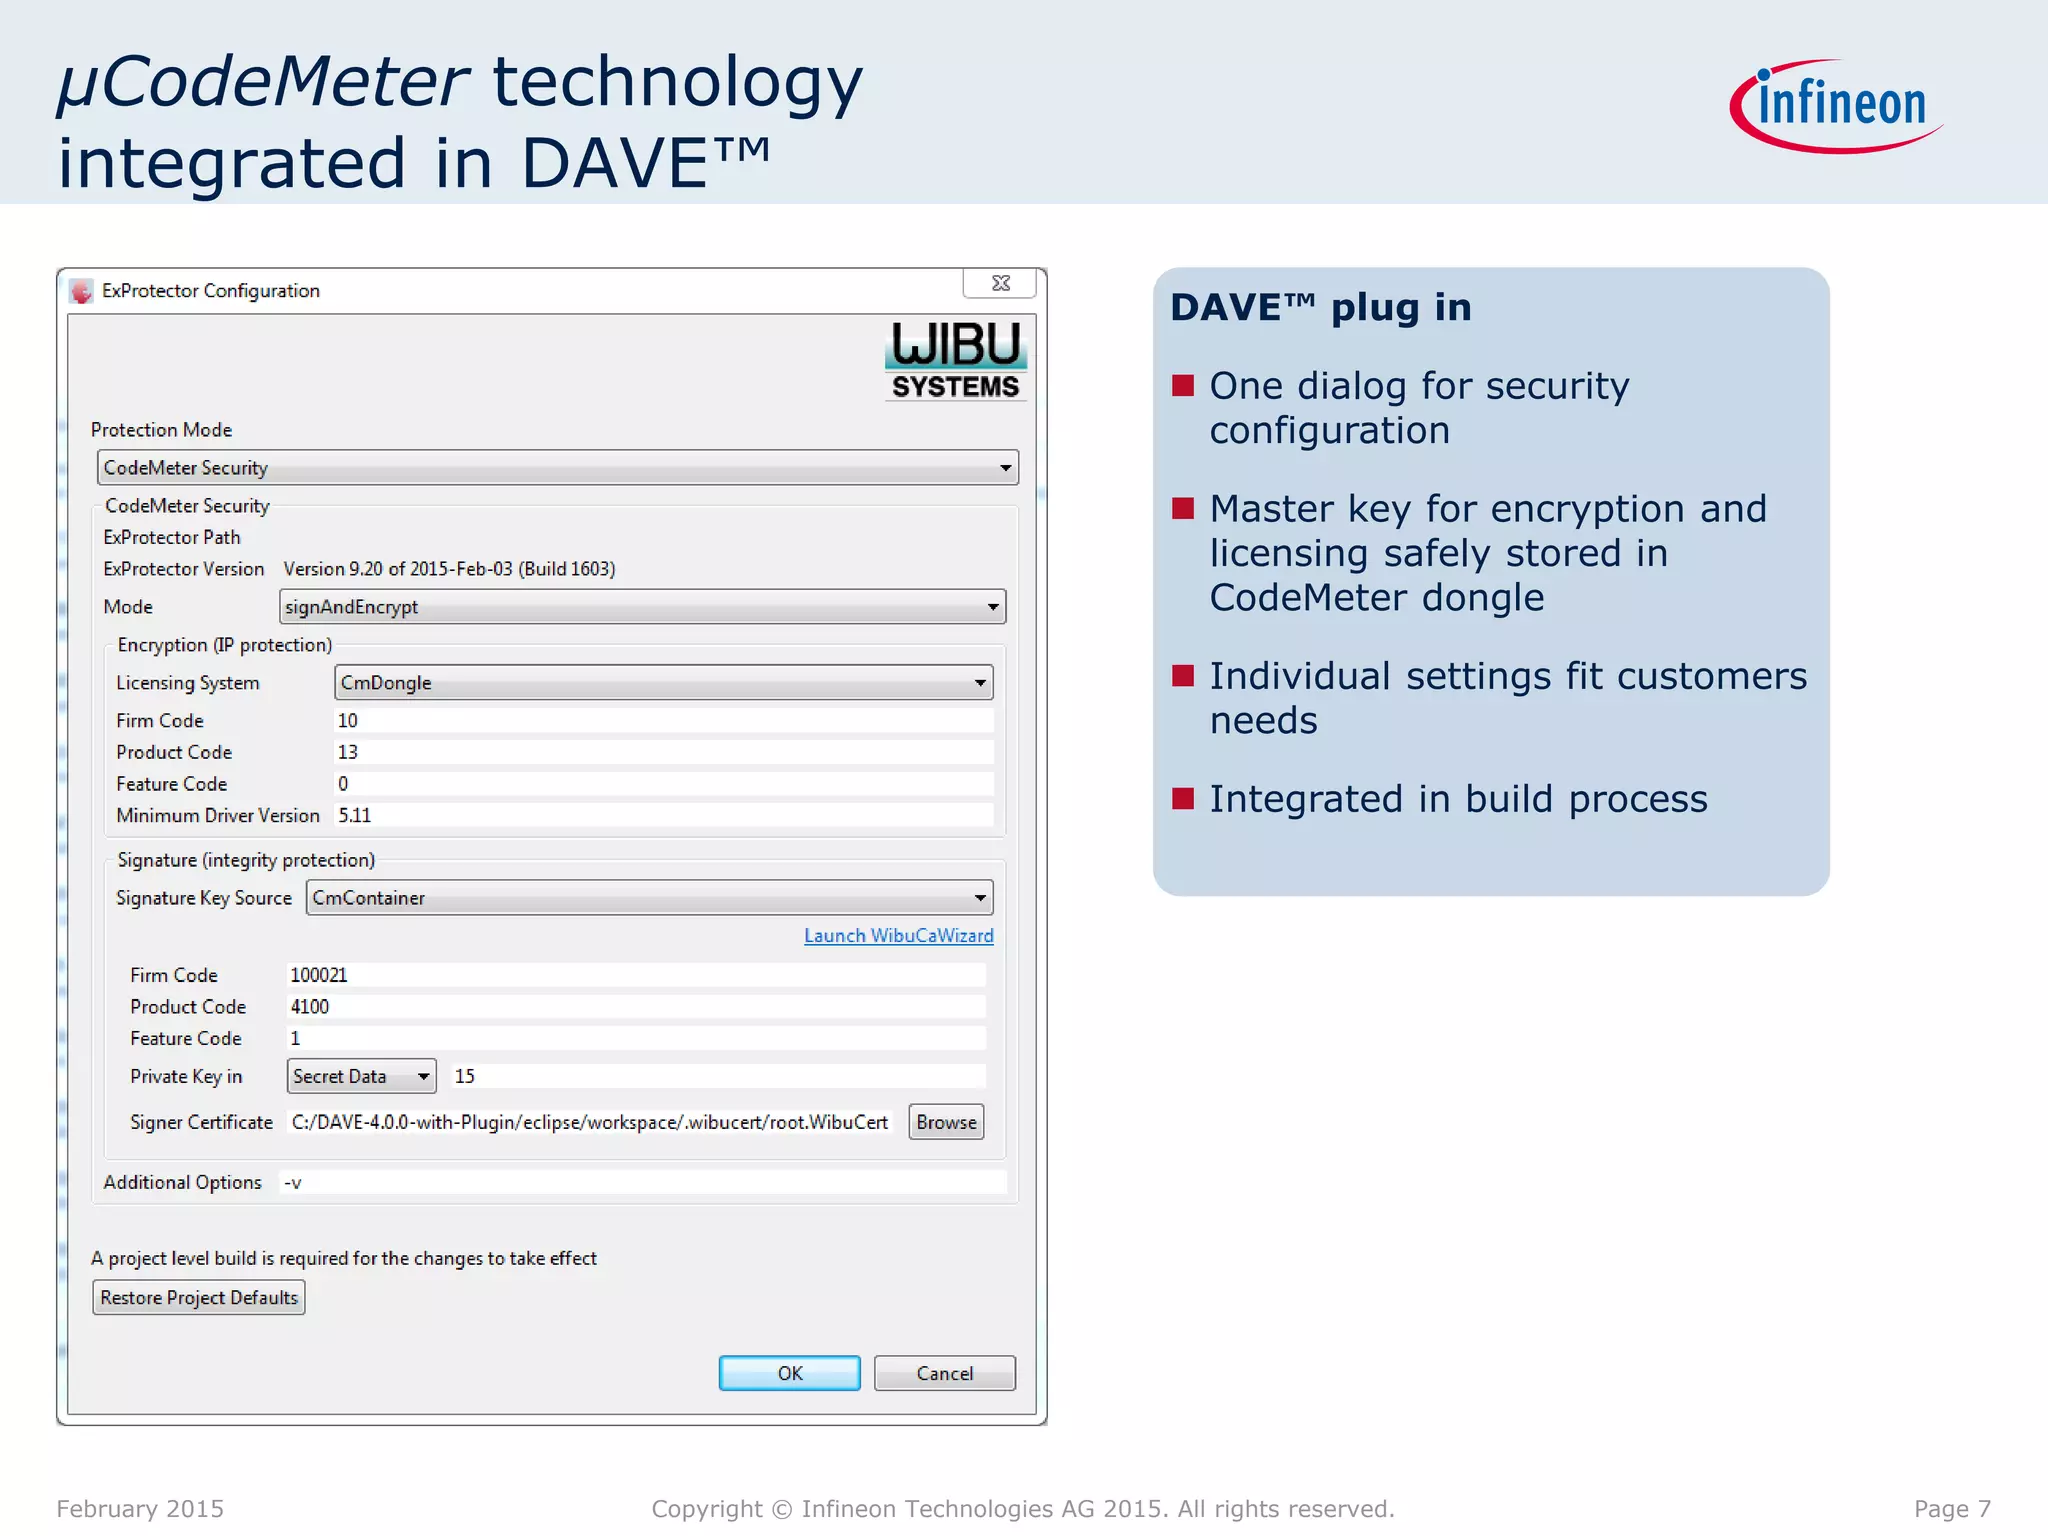Screen dimensions: 2048x1536
Task: Open the Private Key in Secret Data dropdown
Action: click(361, 1076)
